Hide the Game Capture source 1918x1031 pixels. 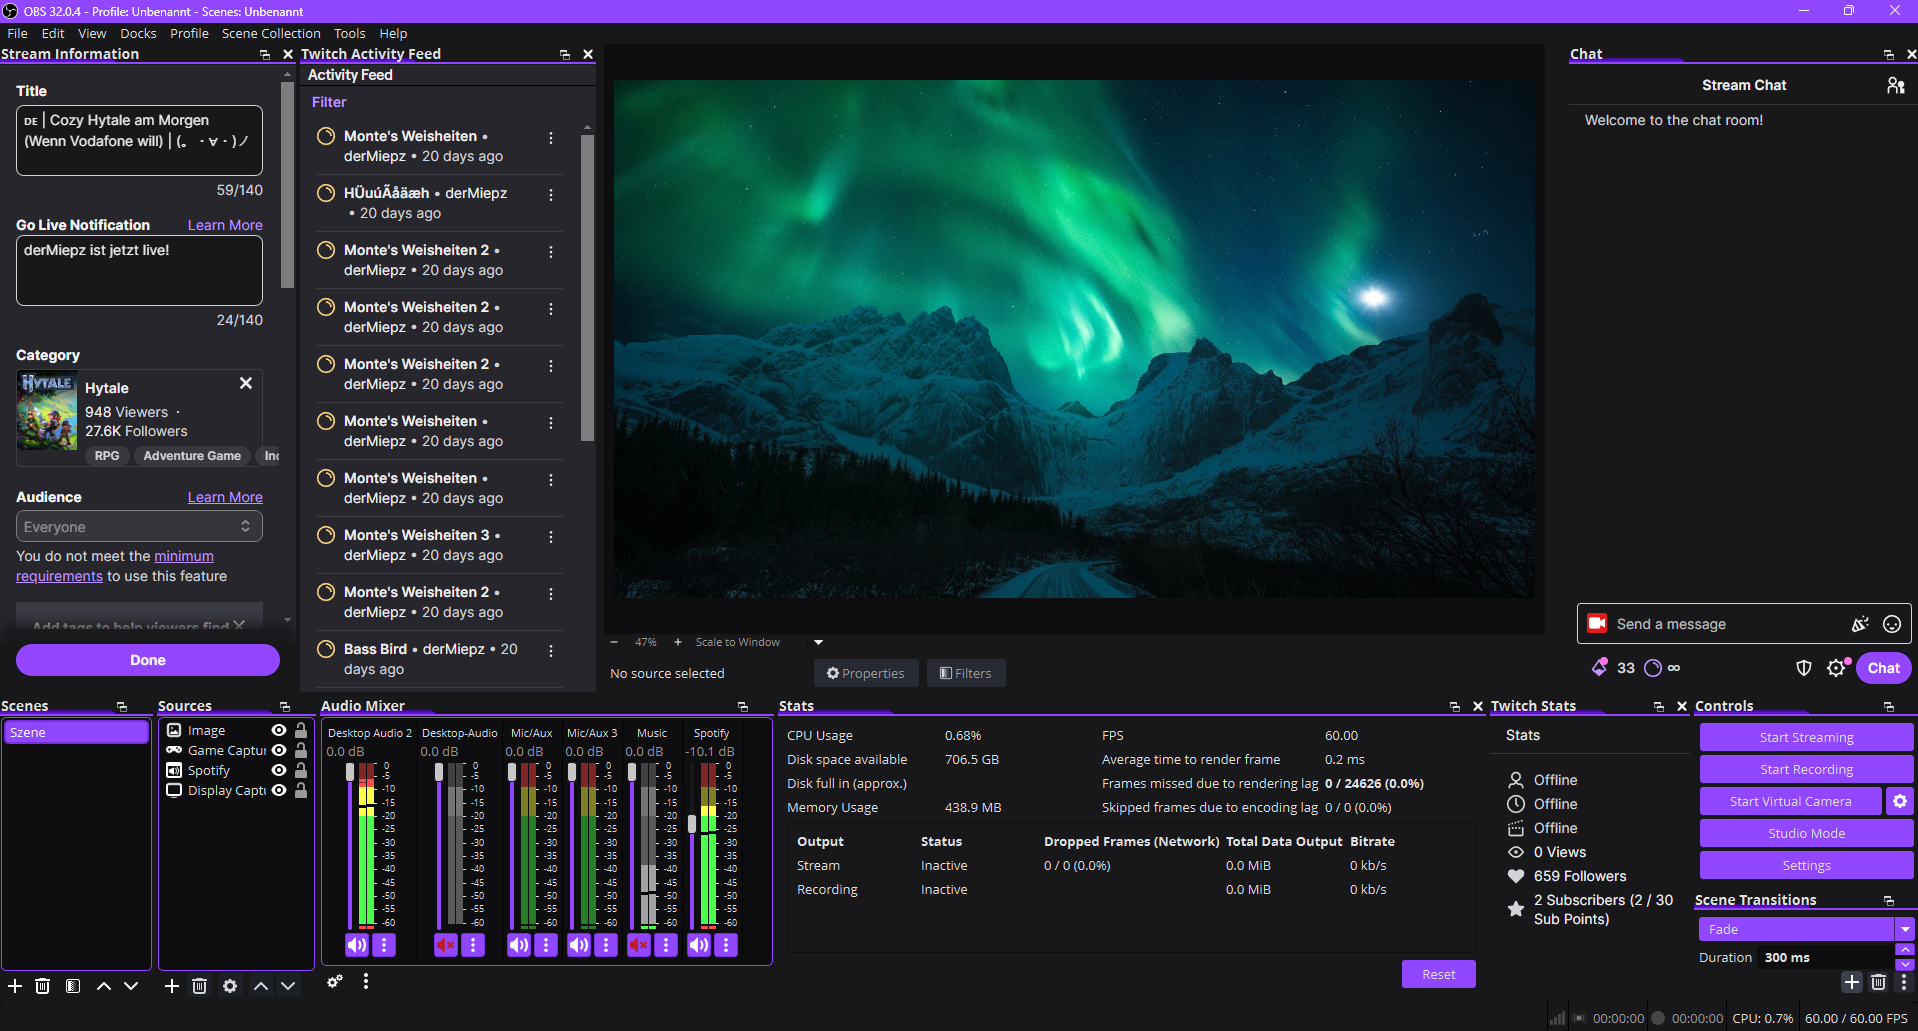click(x=279, y=751)
